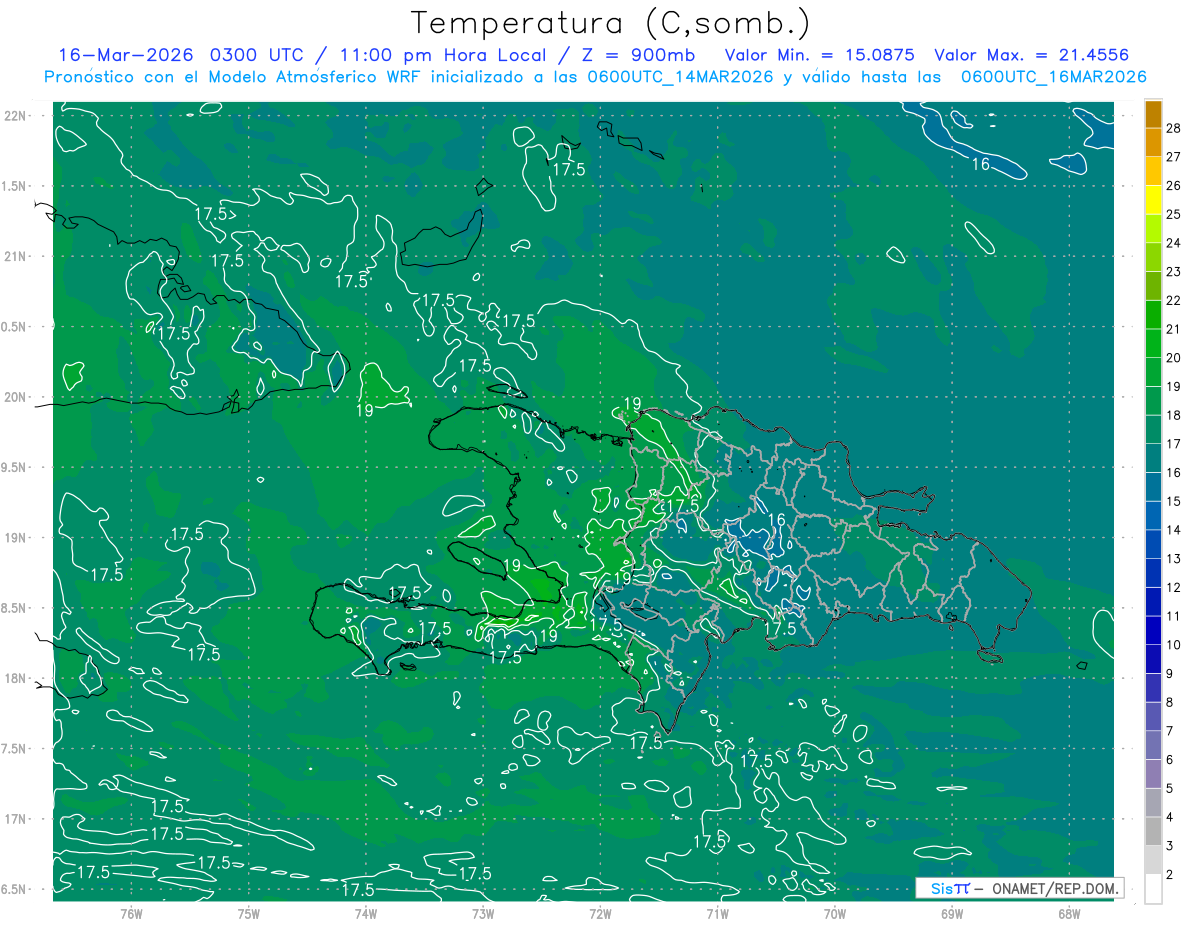Click the yellow color scale swatch between 25 and 26
This screenshot has height=927, width=1200.
(x=1153, y=200)
